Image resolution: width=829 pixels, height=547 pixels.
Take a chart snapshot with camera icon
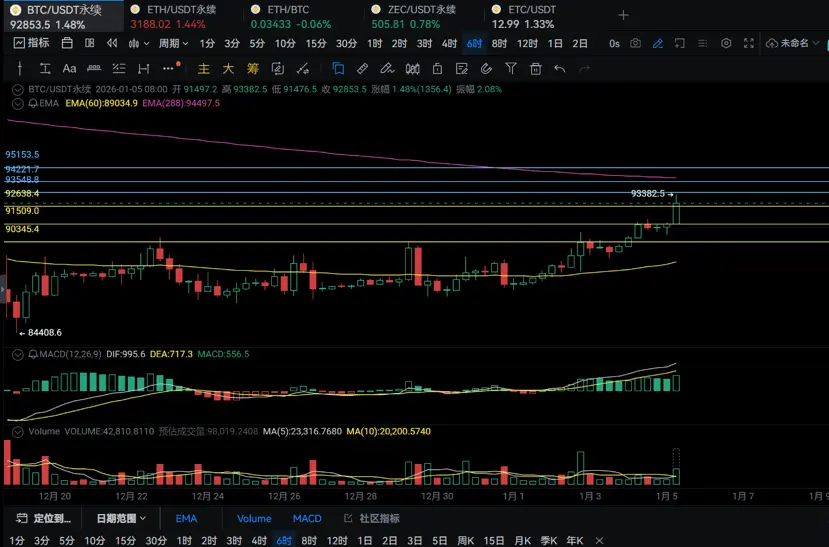635,43
